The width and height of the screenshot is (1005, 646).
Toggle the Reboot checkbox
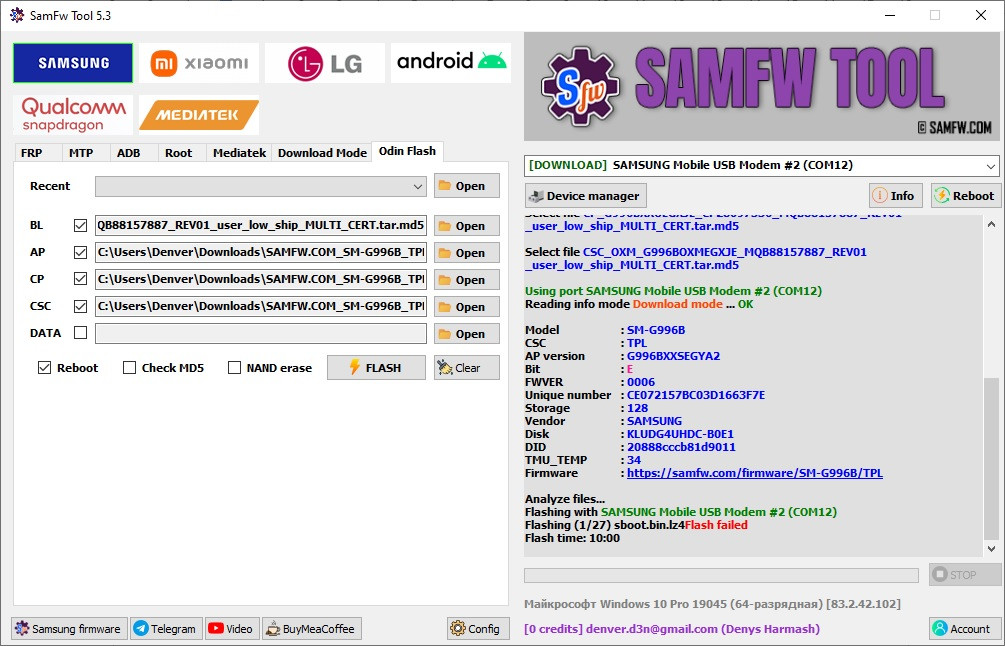pyautogui.click(x=44, y=368)
